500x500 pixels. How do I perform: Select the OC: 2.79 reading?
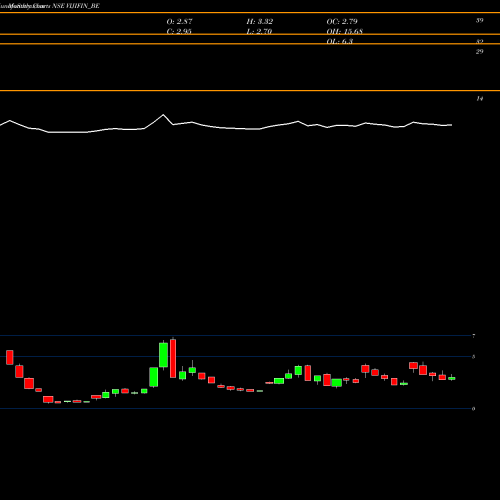(x=342, y=21)
